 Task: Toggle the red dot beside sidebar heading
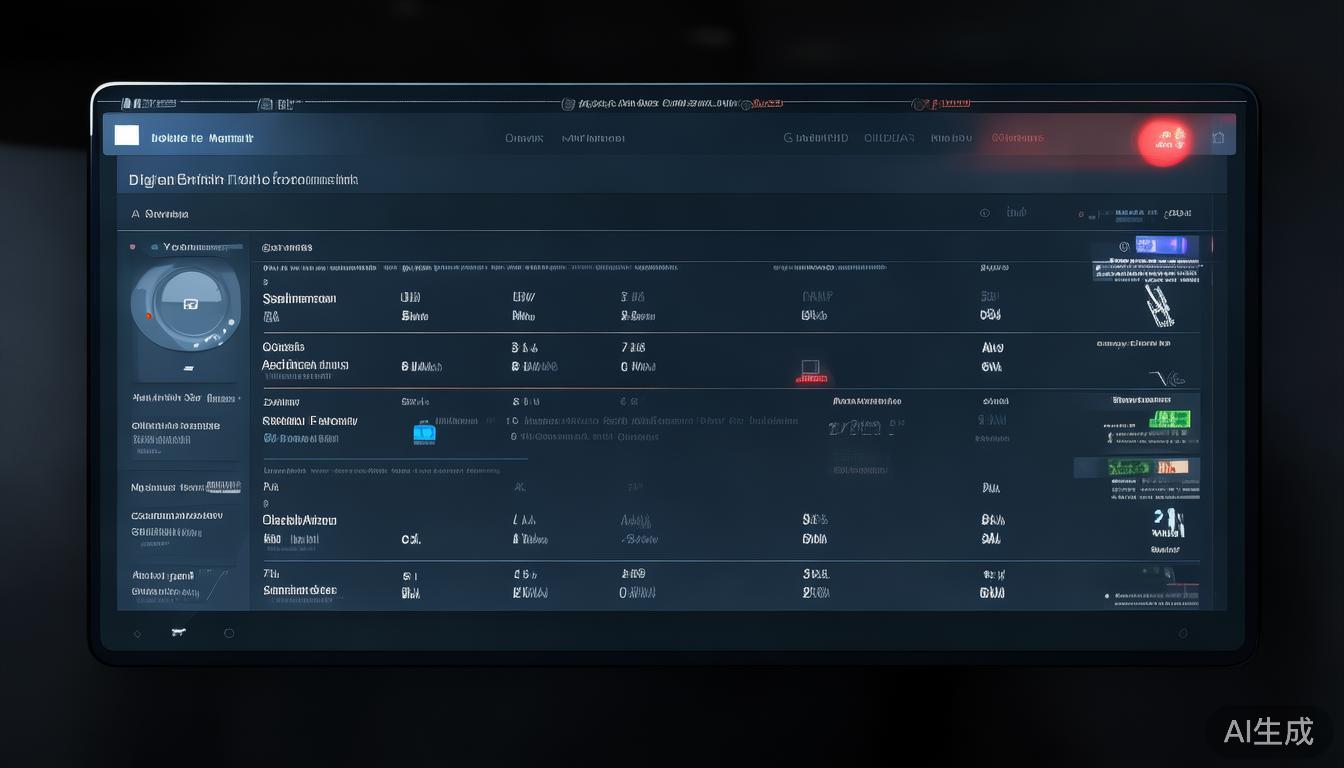point(132,246)
